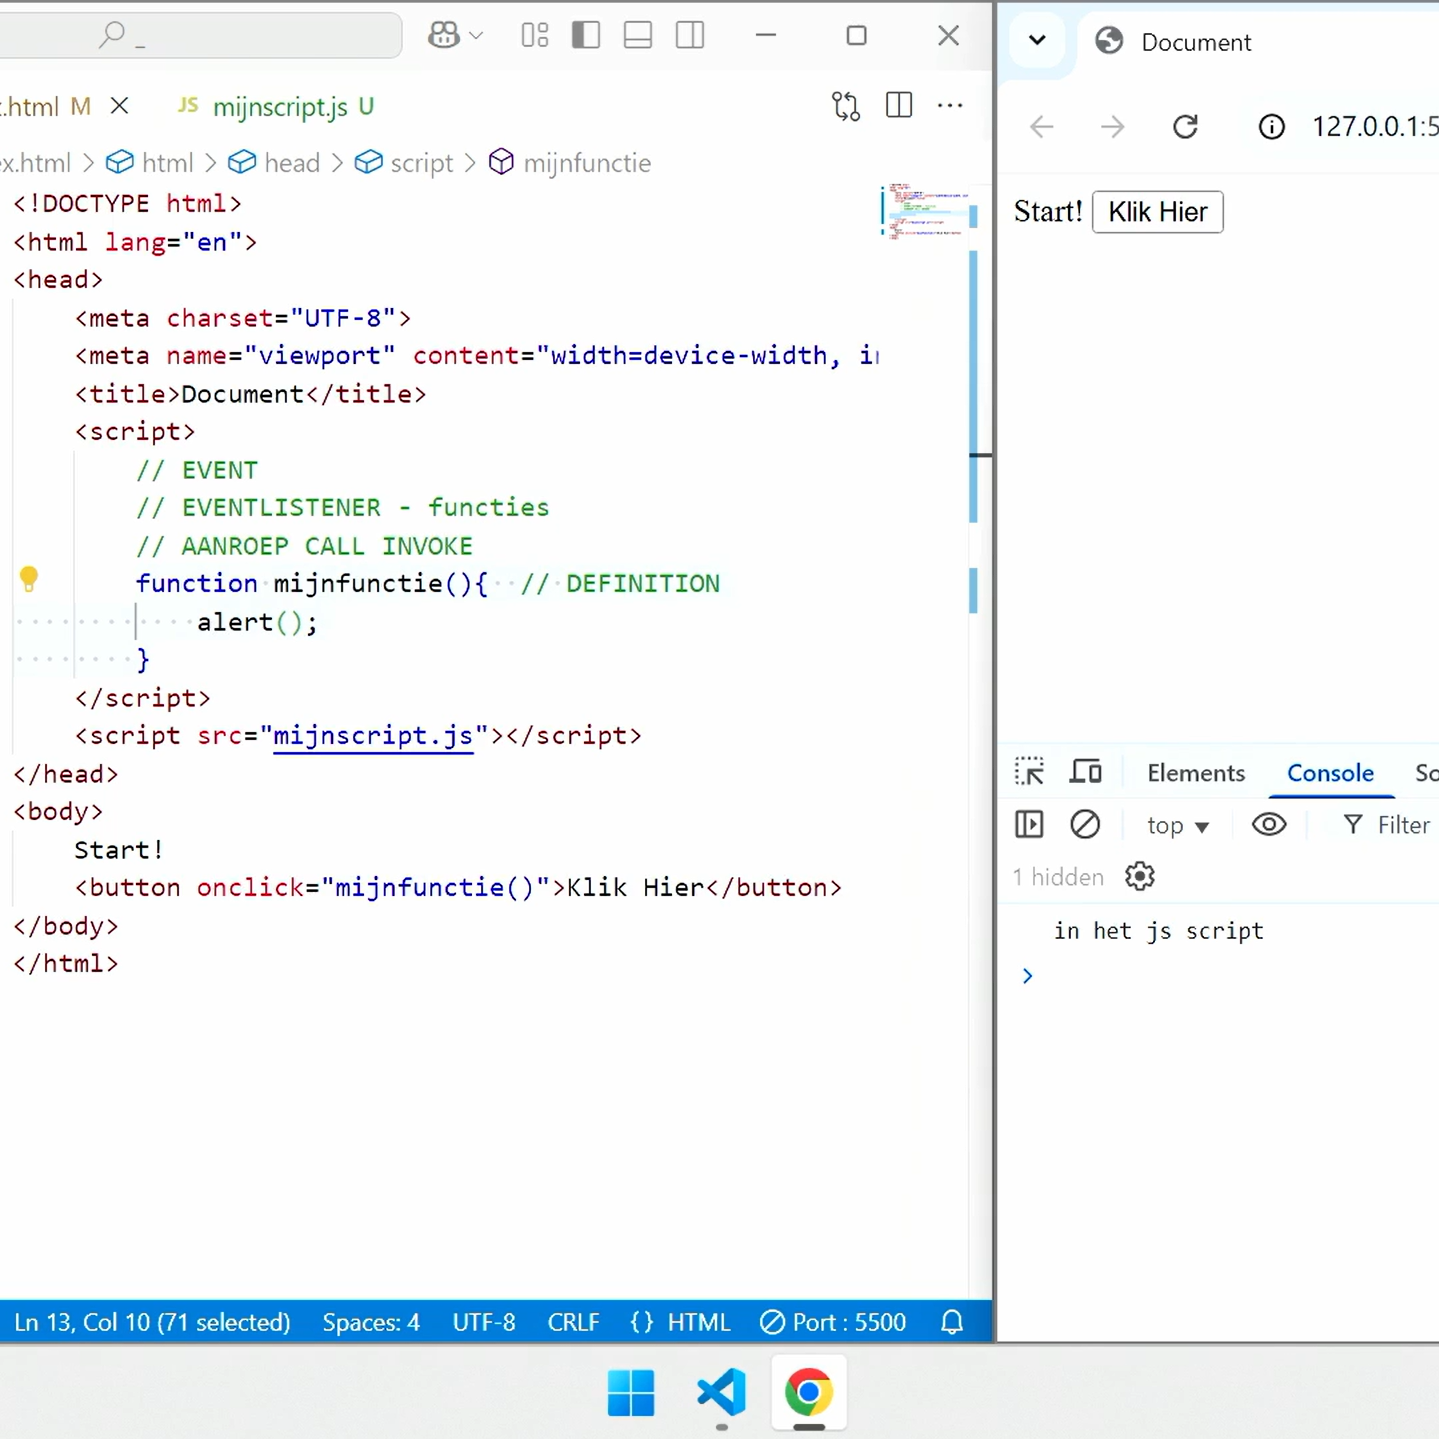The width and height of the screenshot is (1439, 1439).
Task: Open the Elements tab in DevTools
Action: coord(1195,773)
